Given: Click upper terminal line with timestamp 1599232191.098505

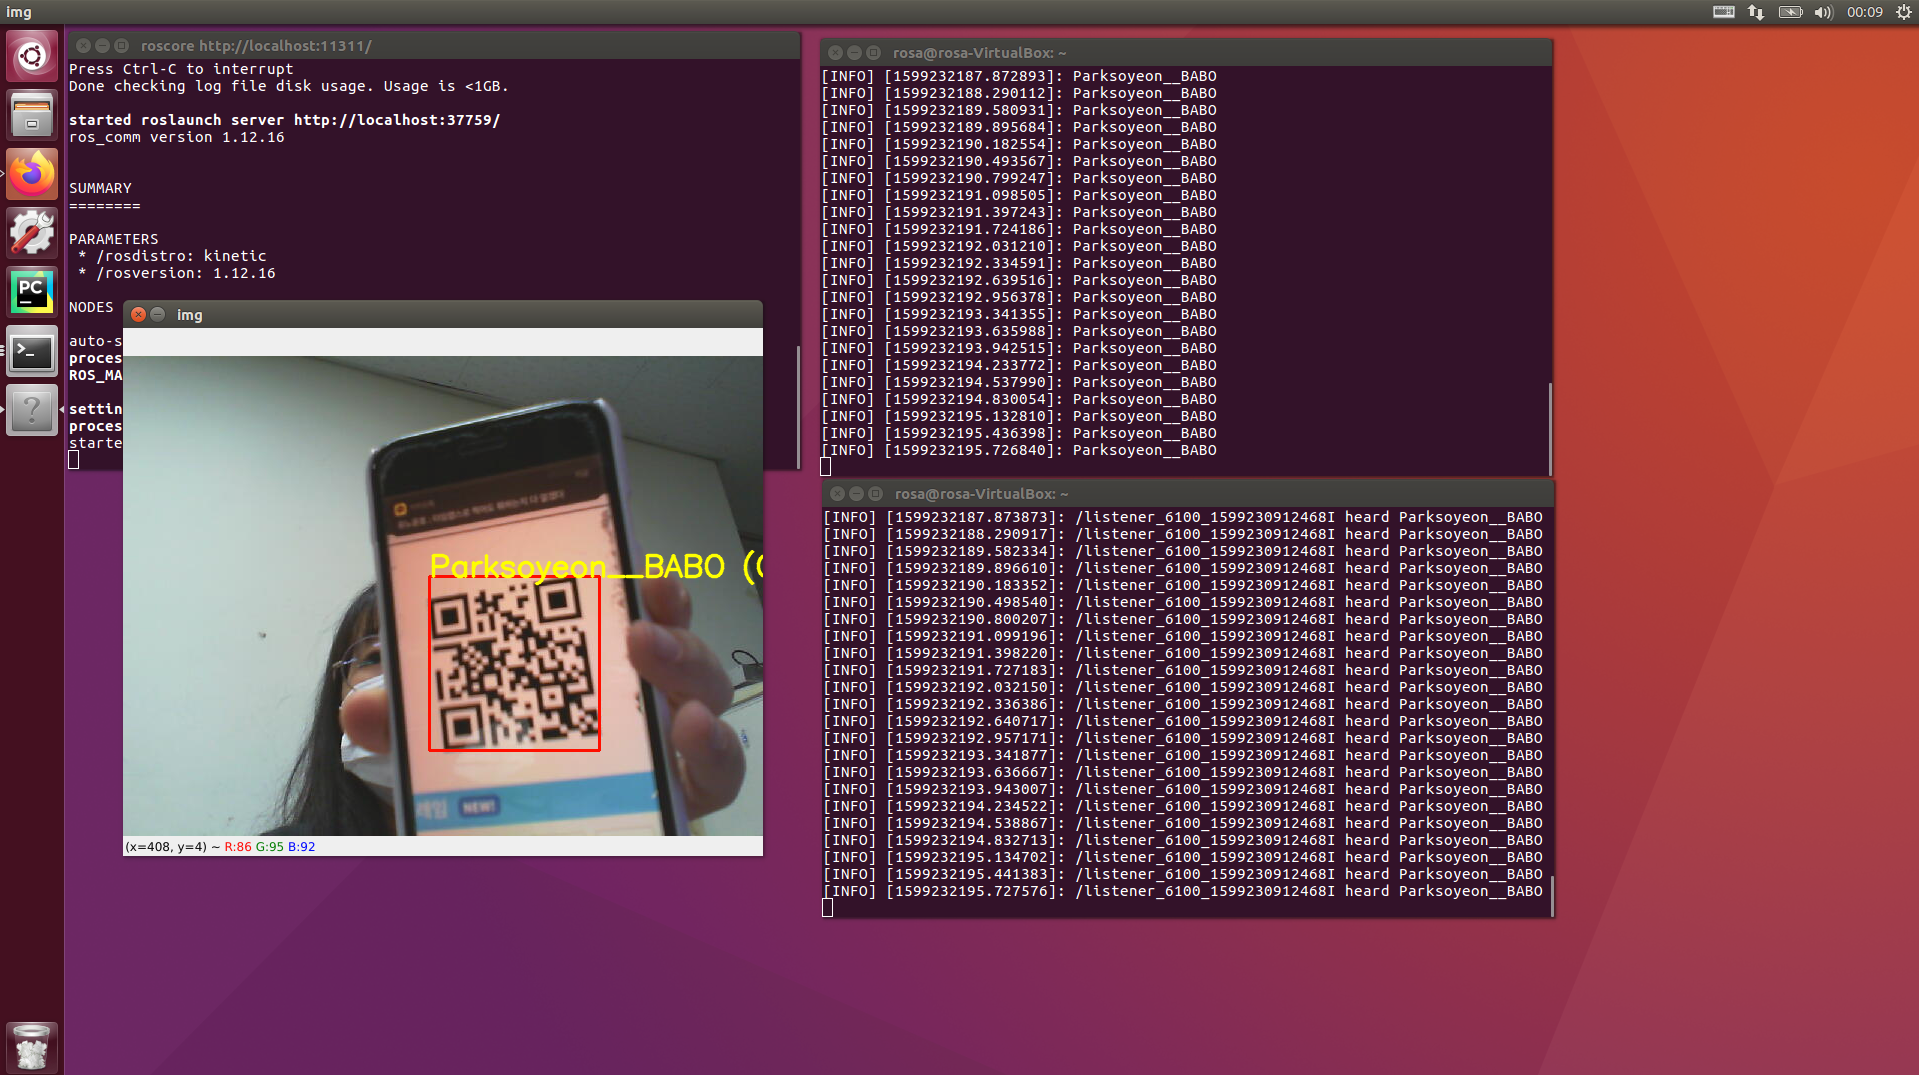Looking at the screenshot, I should pyautogui.click(x=1019, y=195).
